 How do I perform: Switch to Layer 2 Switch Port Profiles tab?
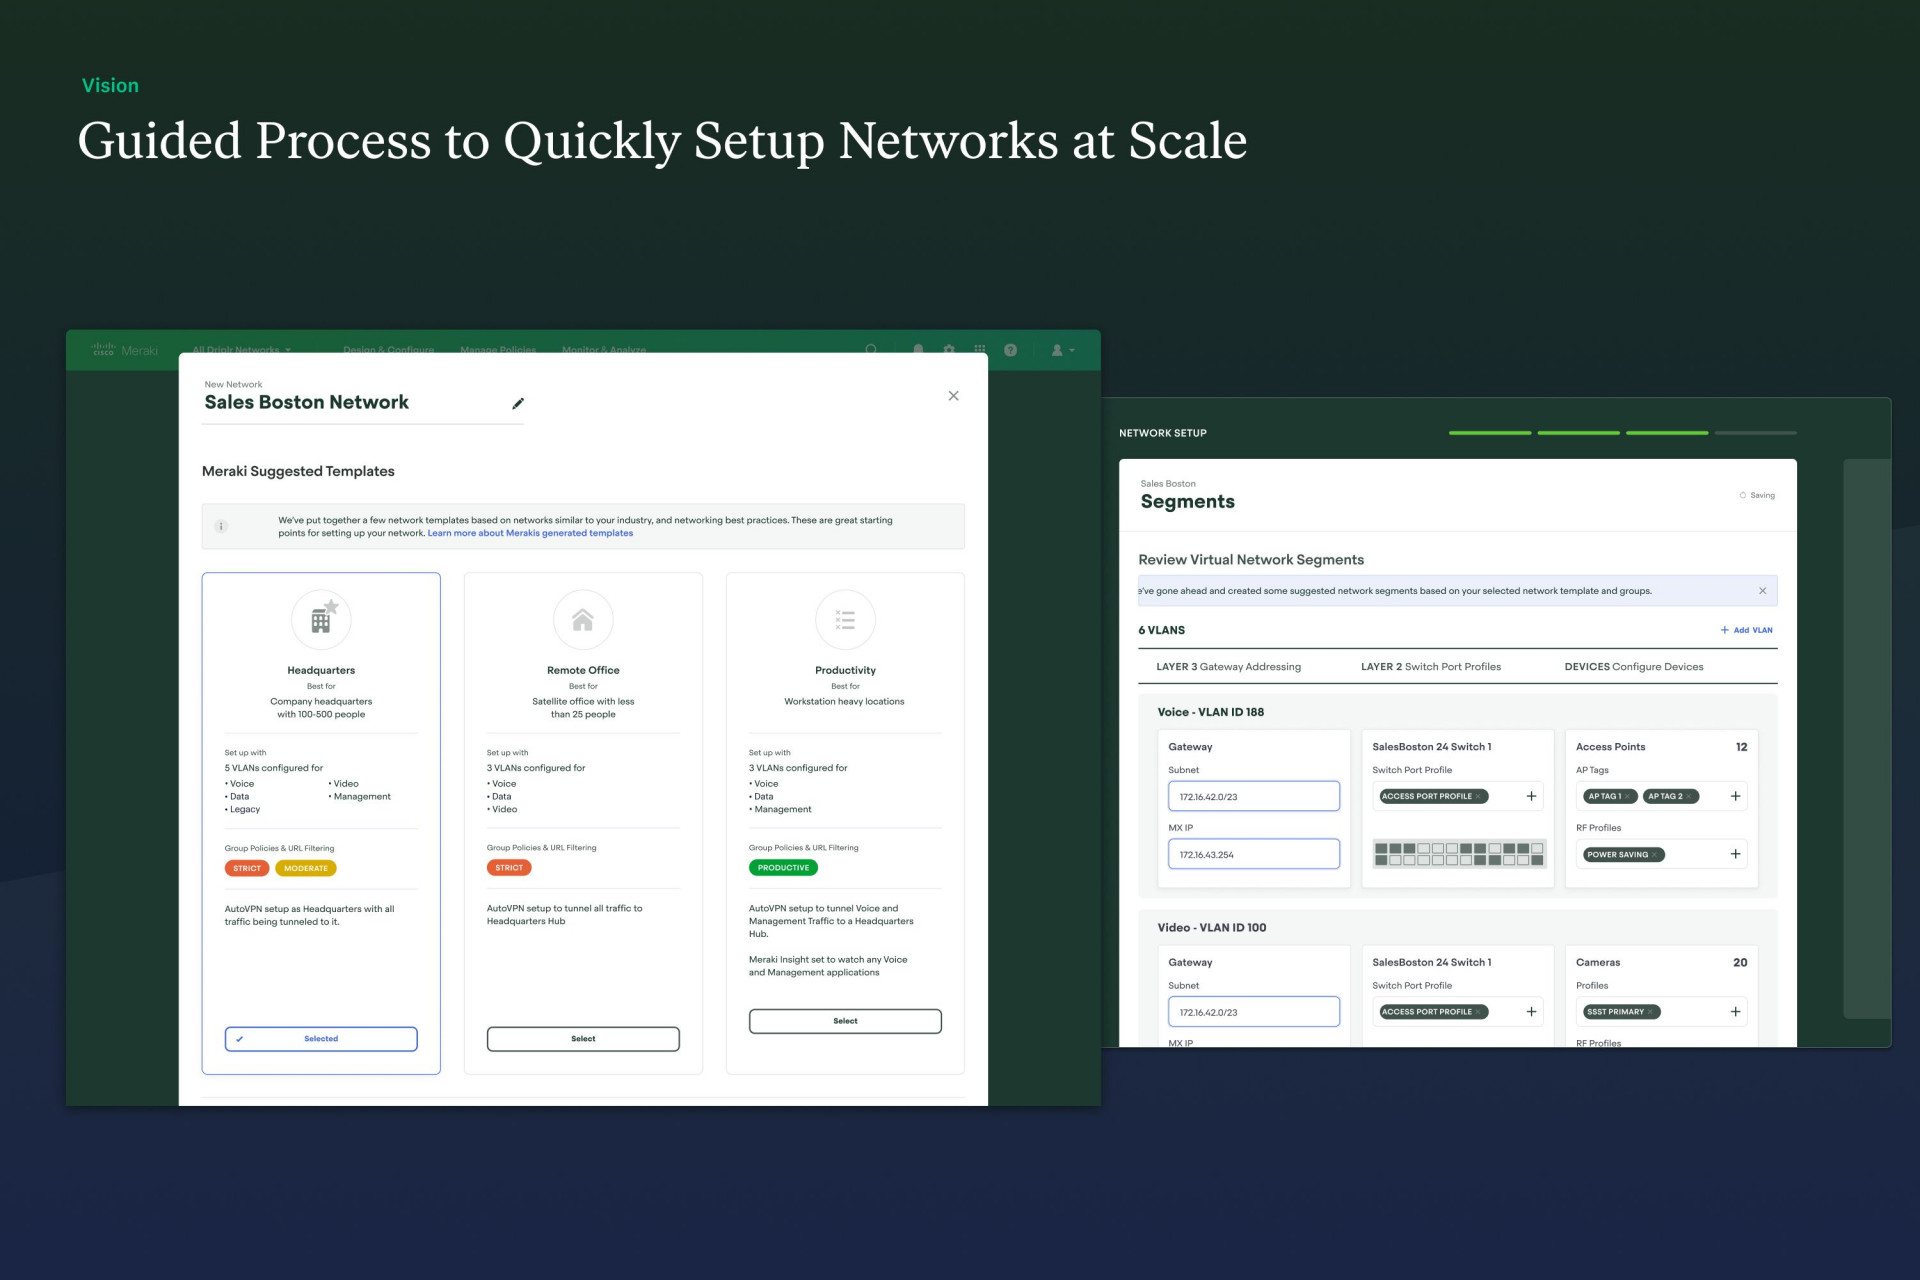(1430, 667)
